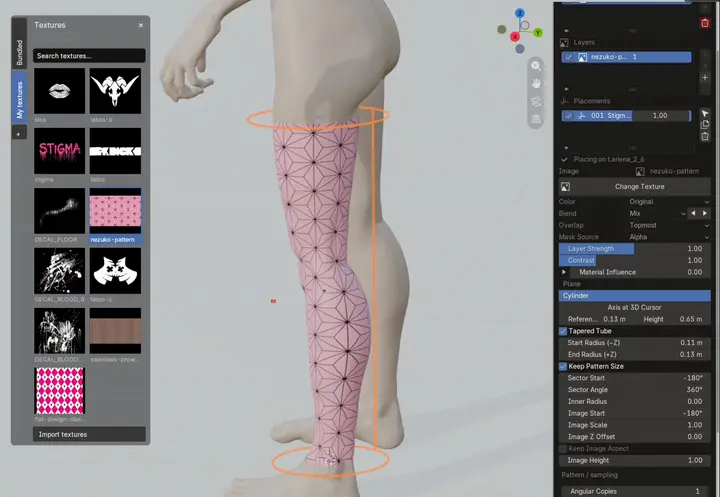Delete placement with the small trash icon

705,136
